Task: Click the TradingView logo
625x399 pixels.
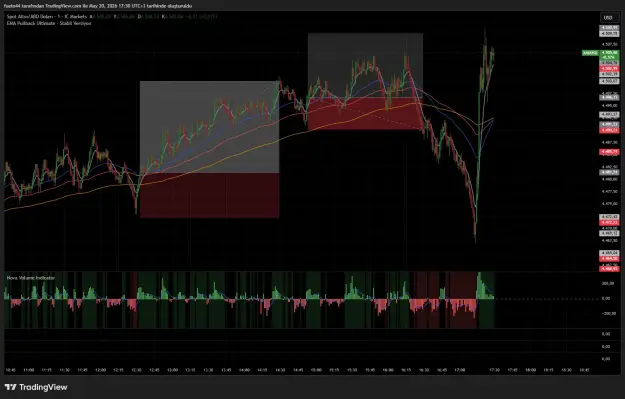Action: point(36,387)
